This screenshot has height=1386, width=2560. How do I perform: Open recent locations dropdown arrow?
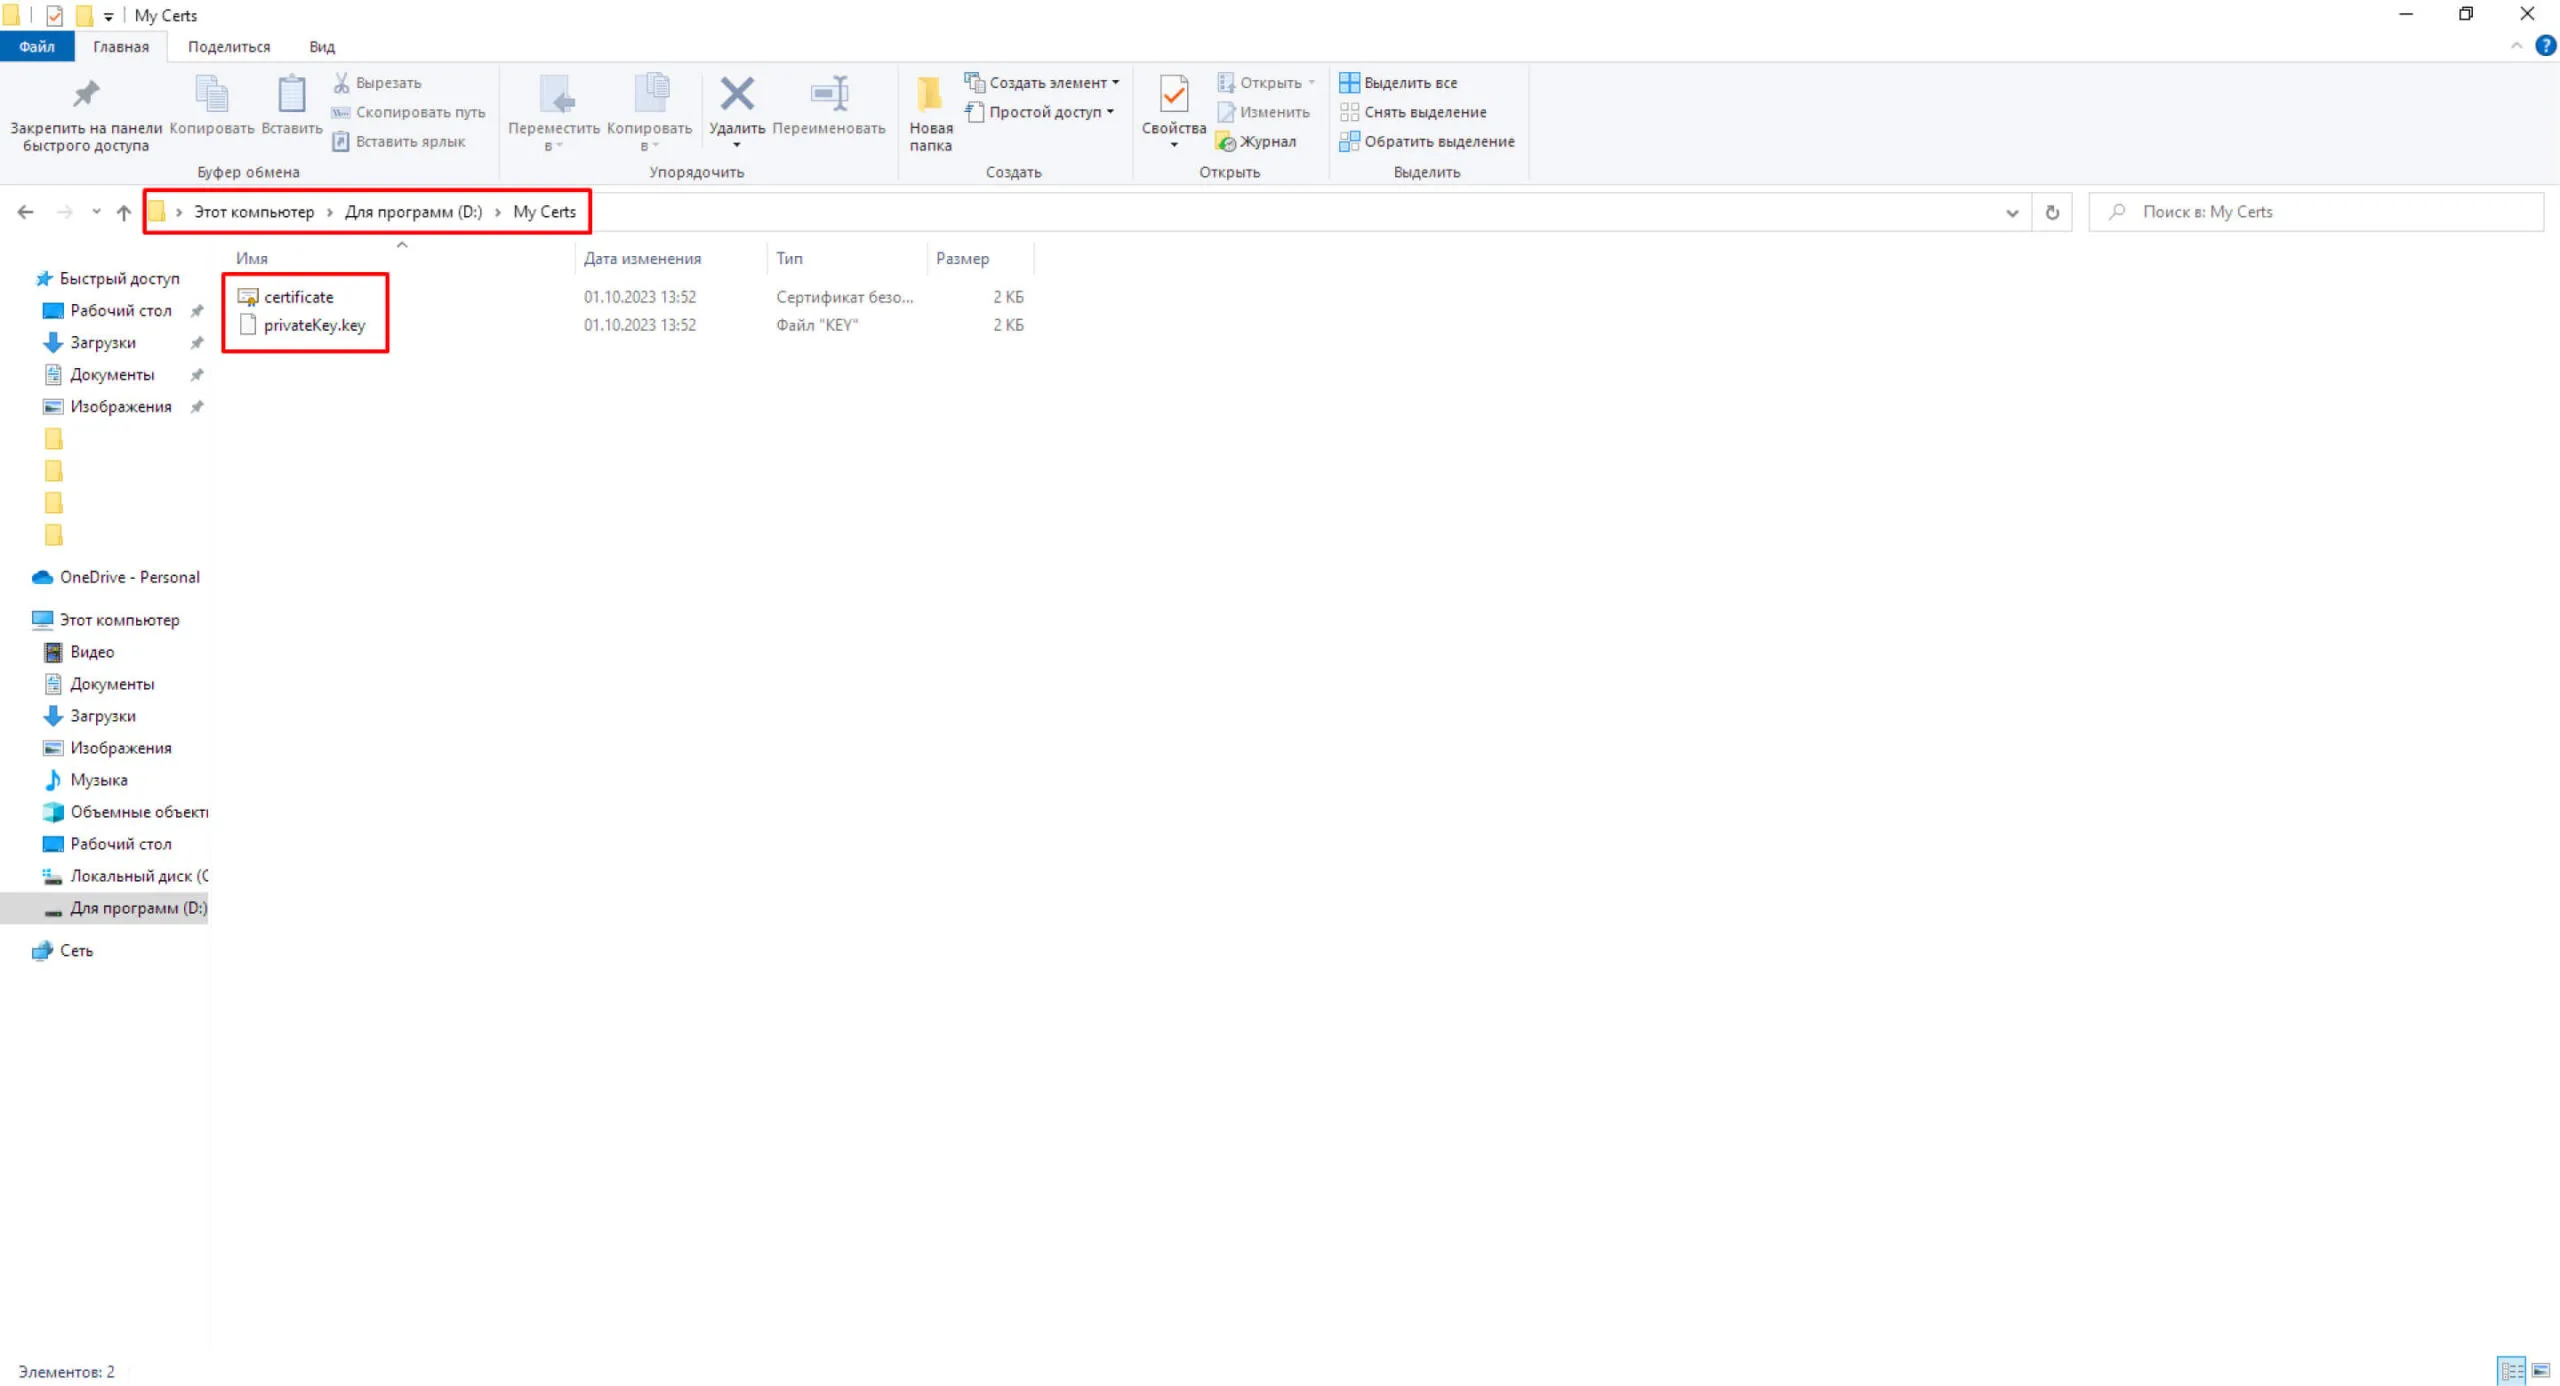pyautogui.click(x=96, y=212)
